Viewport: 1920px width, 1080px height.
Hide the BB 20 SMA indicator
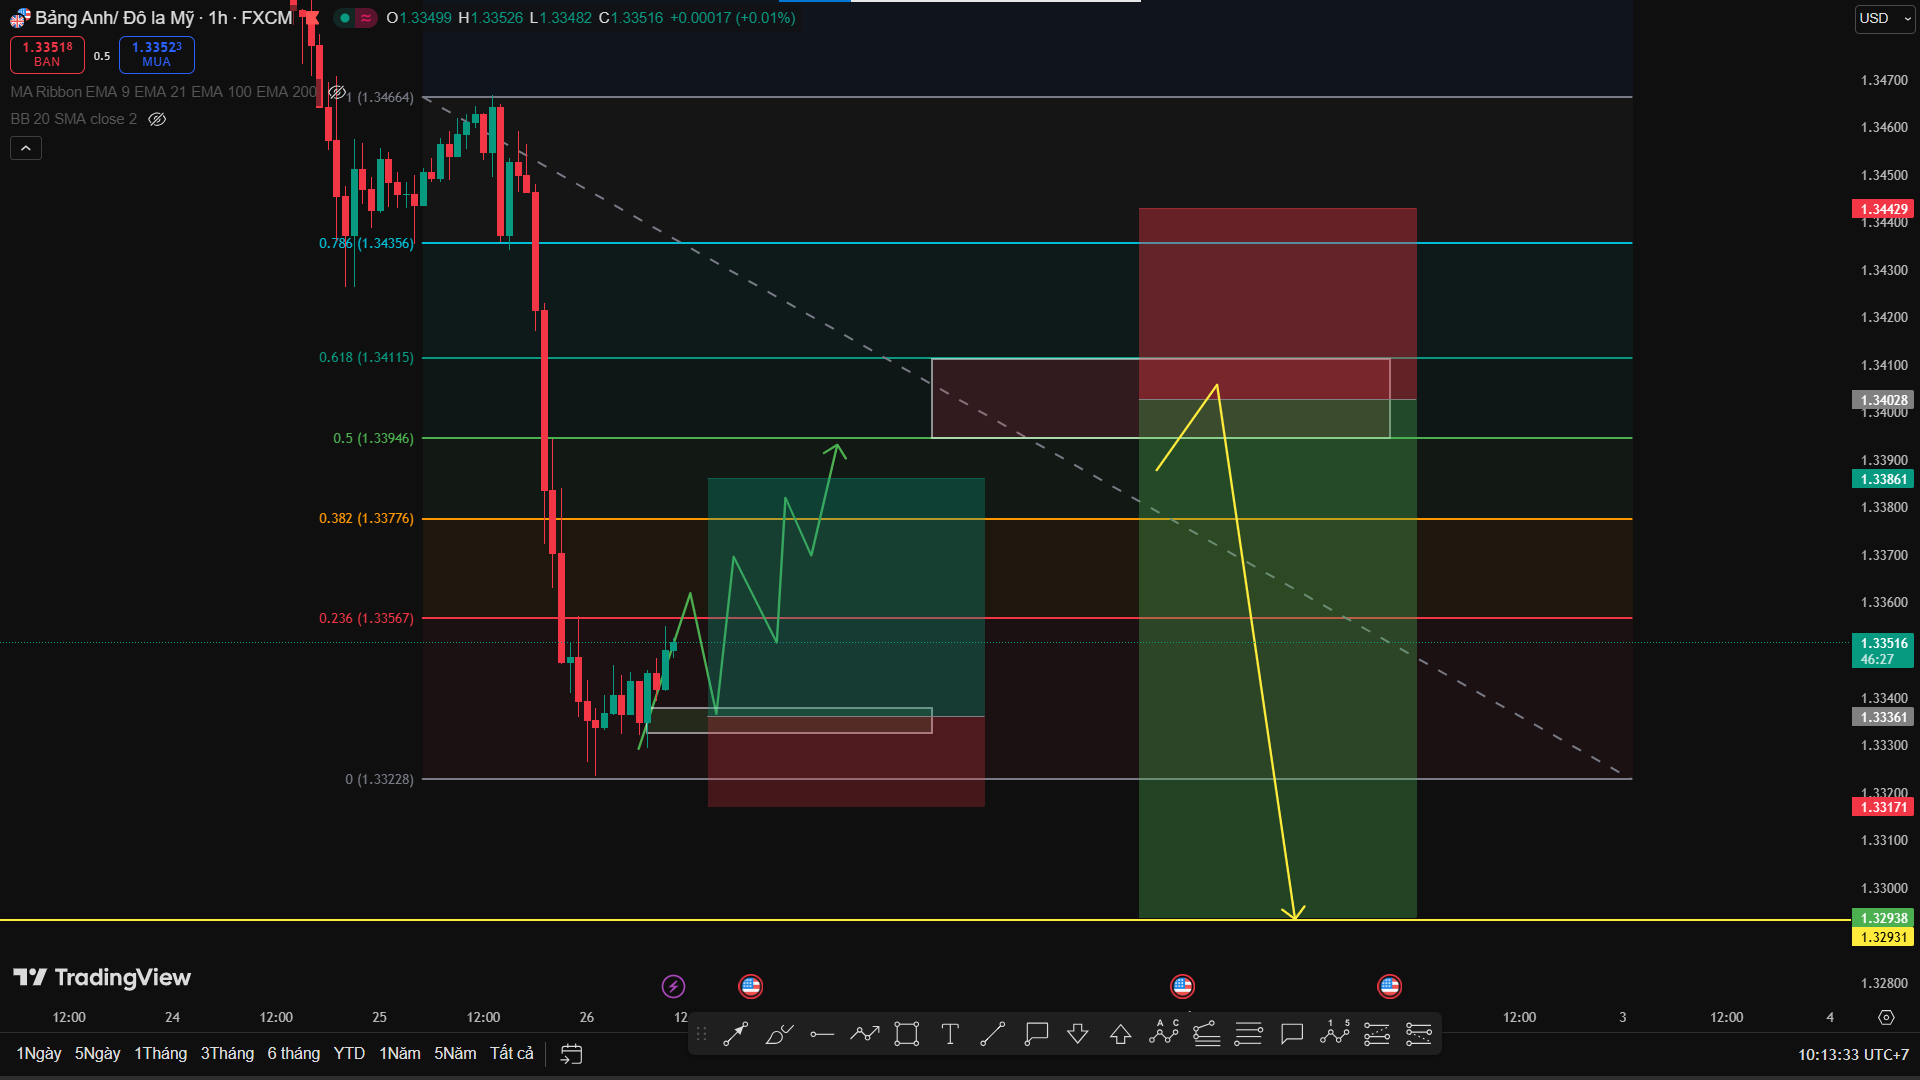coord(157,119)
